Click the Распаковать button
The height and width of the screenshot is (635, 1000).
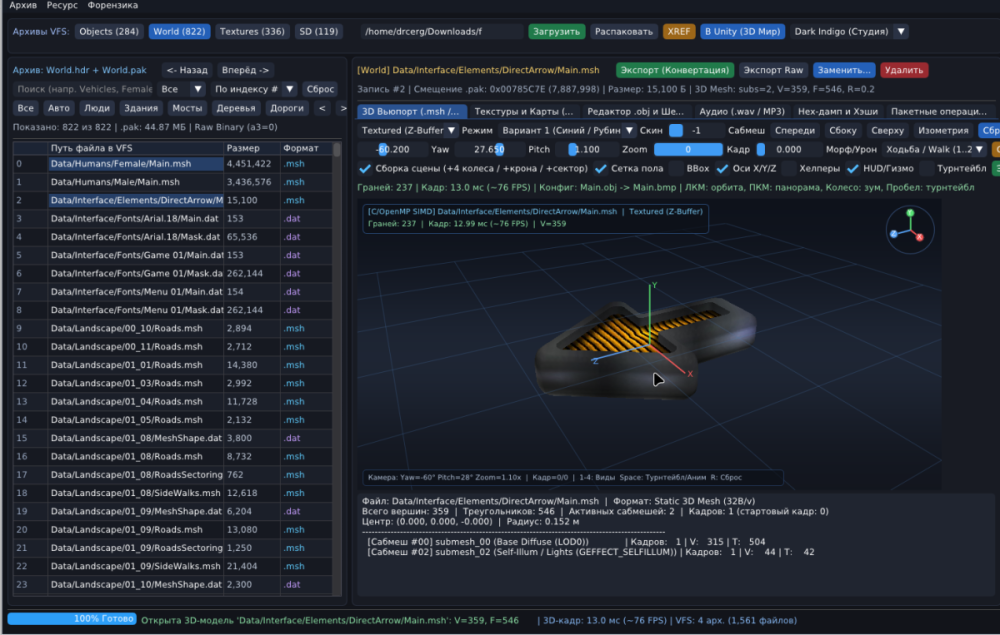pos(624,31)
